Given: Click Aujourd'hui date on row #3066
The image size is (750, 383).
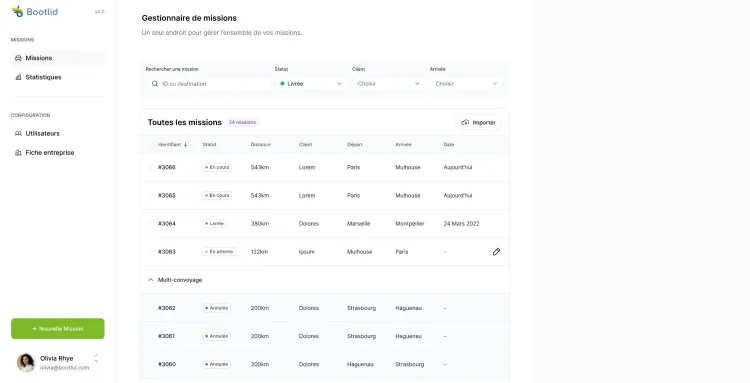Looking at the screenshot, I should point(458,167).
